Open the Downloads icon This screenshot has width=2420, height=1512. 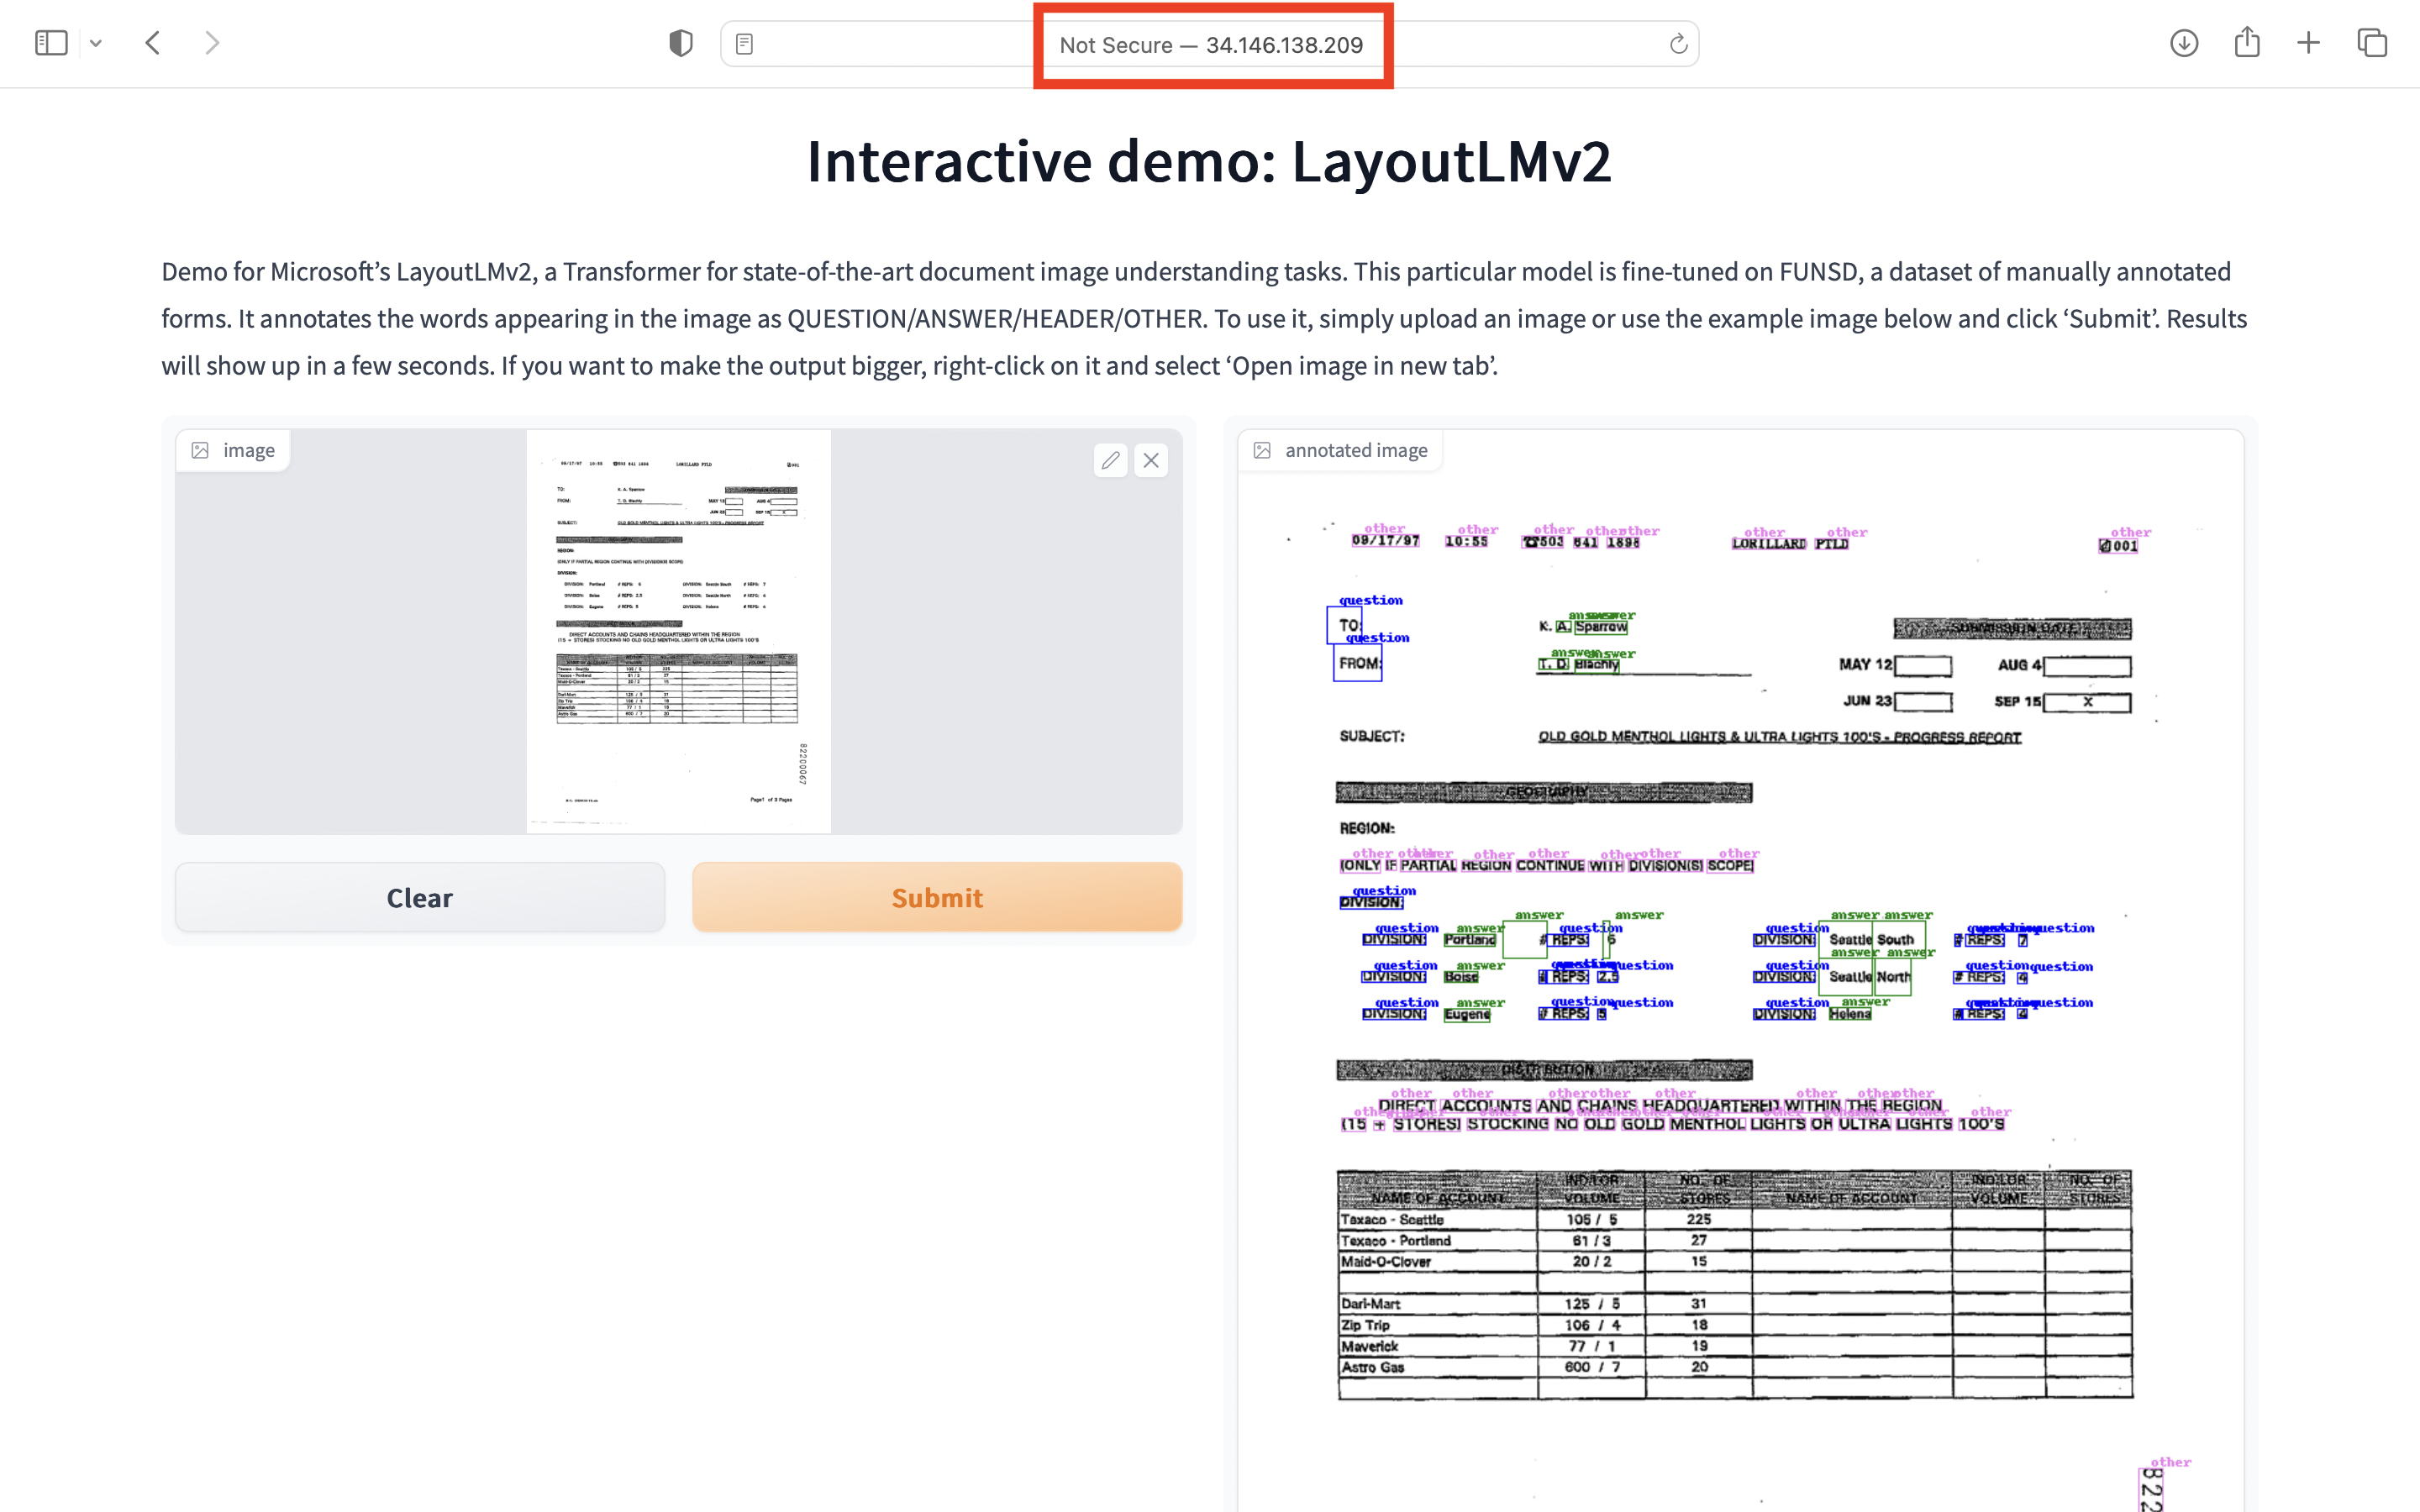coord(2185,42)
